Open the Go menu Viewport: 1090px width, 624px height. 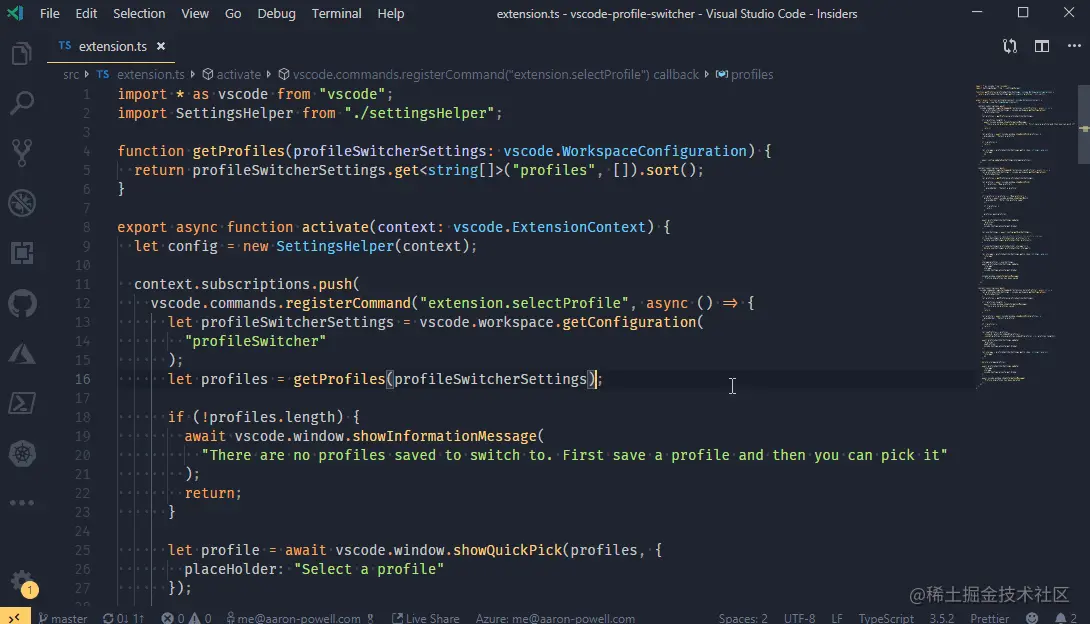(x=233, y=13)
